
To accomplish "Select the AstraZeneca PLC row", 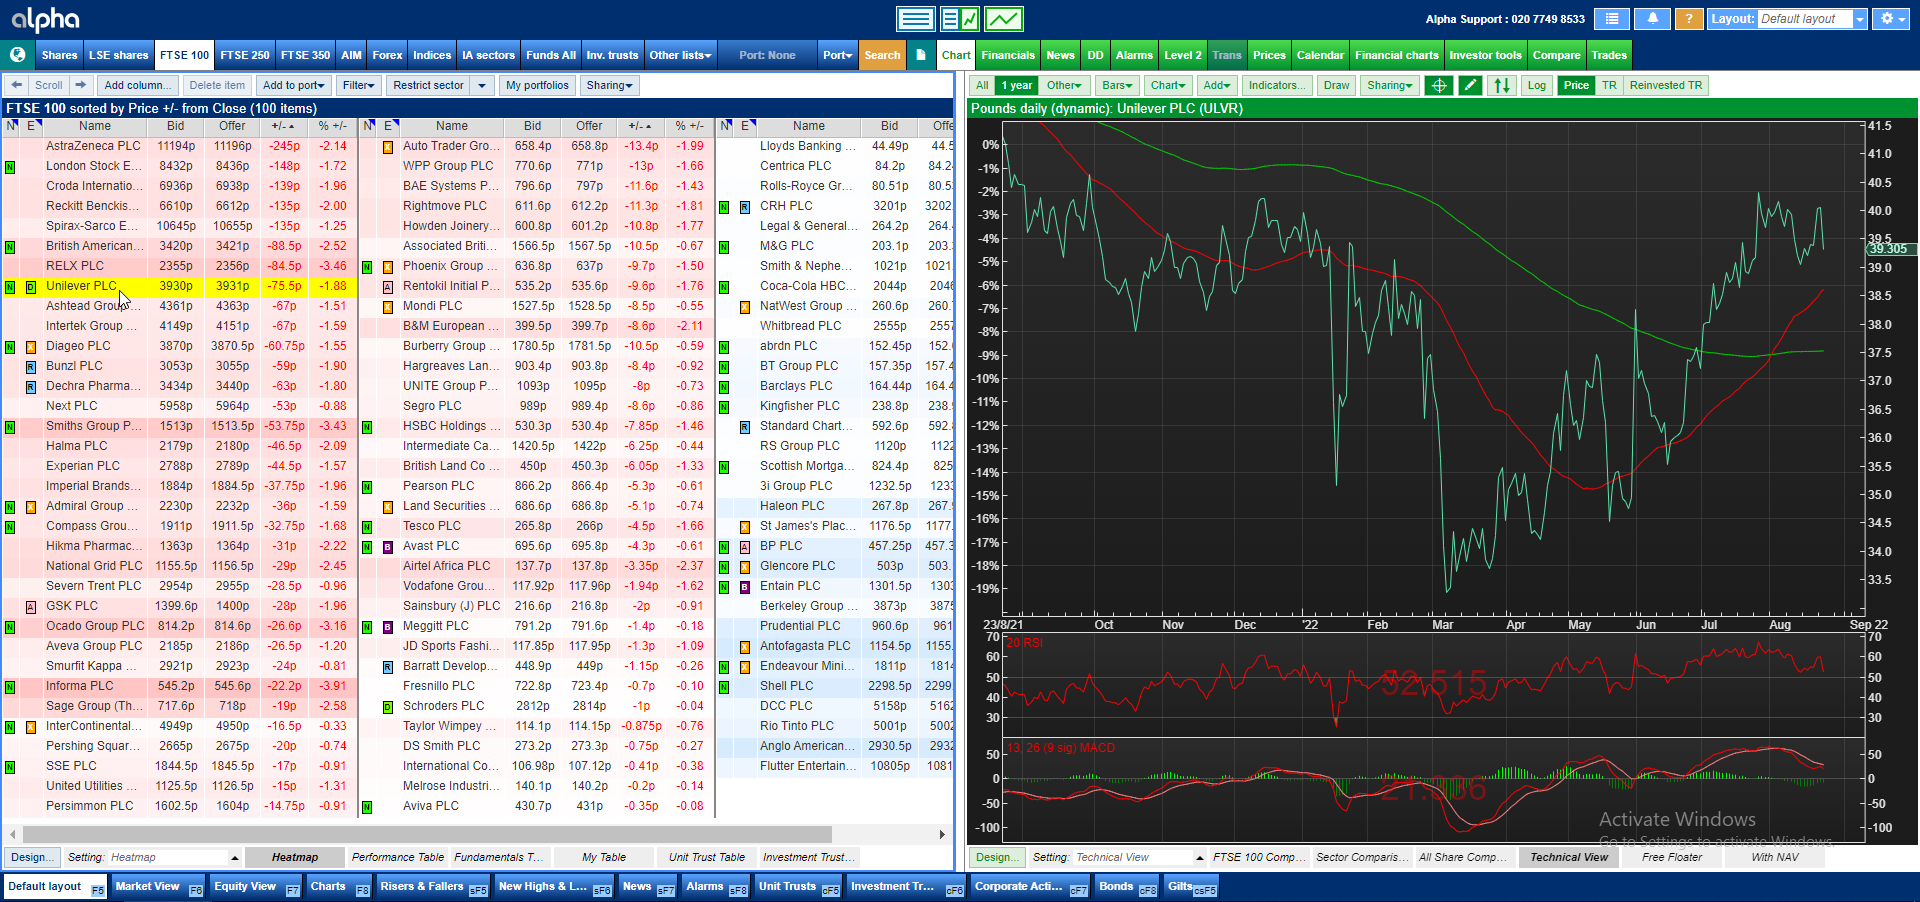I will tap(179, 146).
